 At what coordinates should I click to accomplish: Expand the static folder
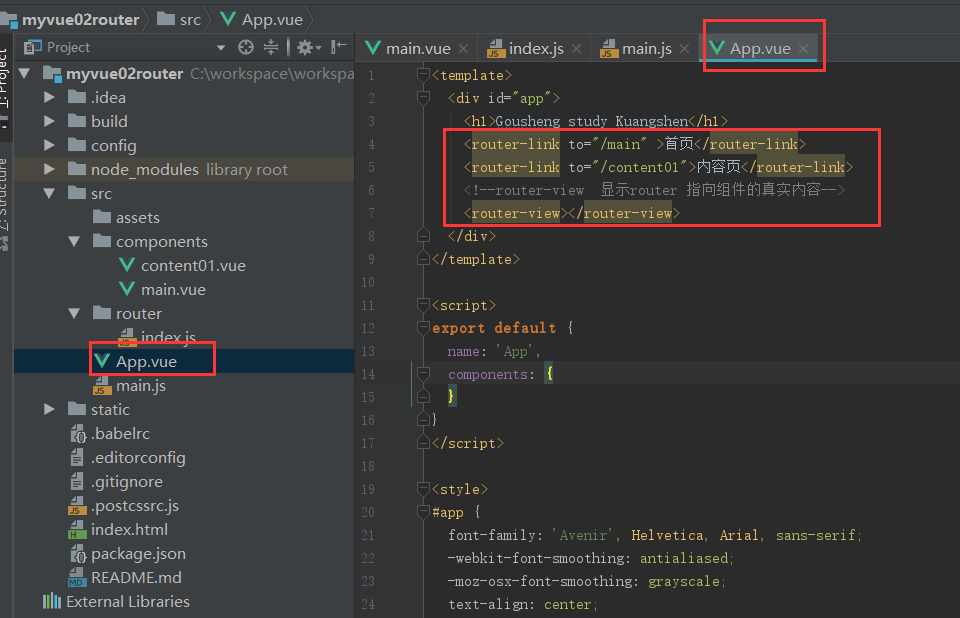click(x=50, y=409)
